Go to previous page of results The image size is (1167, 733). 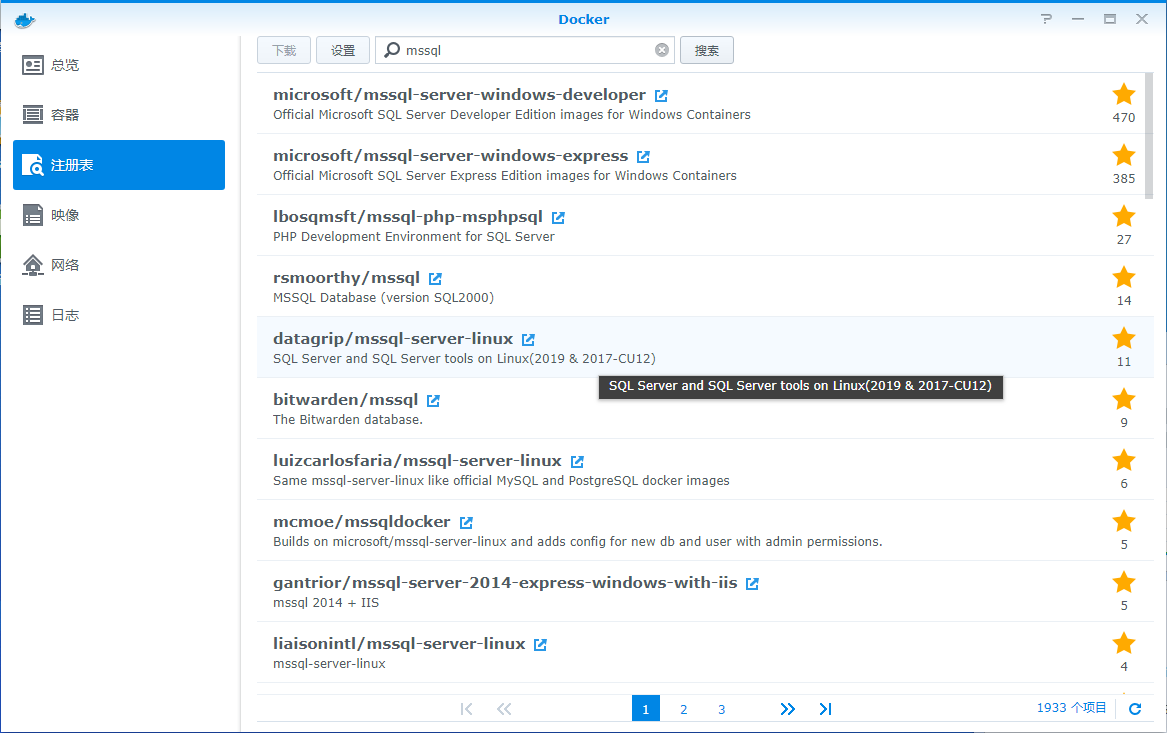click(x=504, y=708)
